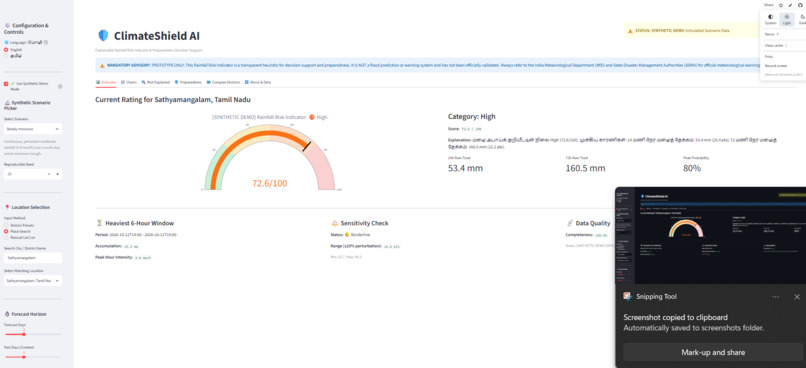Image resolution: width=806 pixels, height=368 pixels.
Task: Click the Search City / District Name field
Action: click(32, 257)
